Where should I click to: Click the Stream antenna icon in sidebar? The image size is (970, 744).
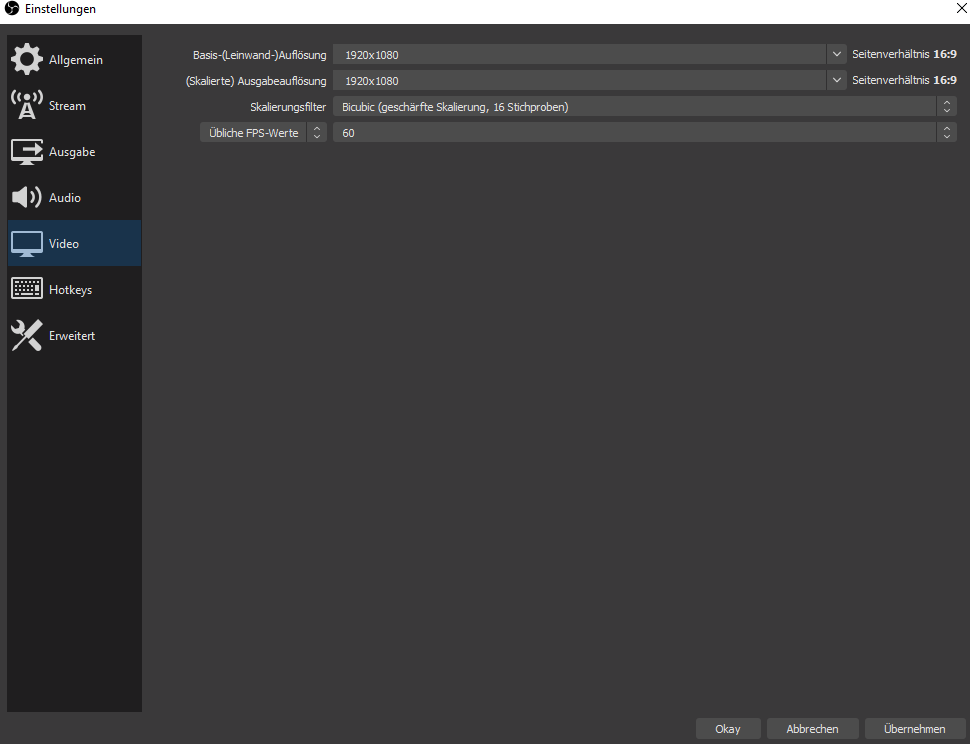click(x=27, y=105)
